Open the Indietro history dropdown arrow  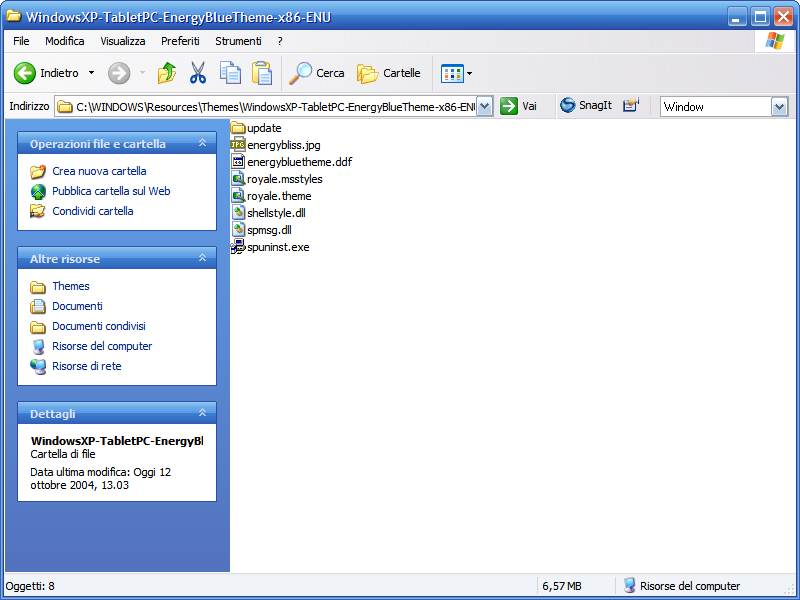click(x=91, y=73)
